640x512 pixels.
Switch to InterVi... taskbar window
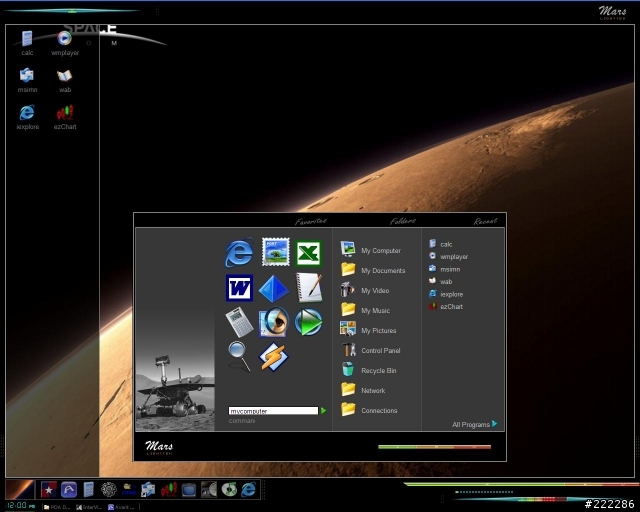(x=89, y=507)
